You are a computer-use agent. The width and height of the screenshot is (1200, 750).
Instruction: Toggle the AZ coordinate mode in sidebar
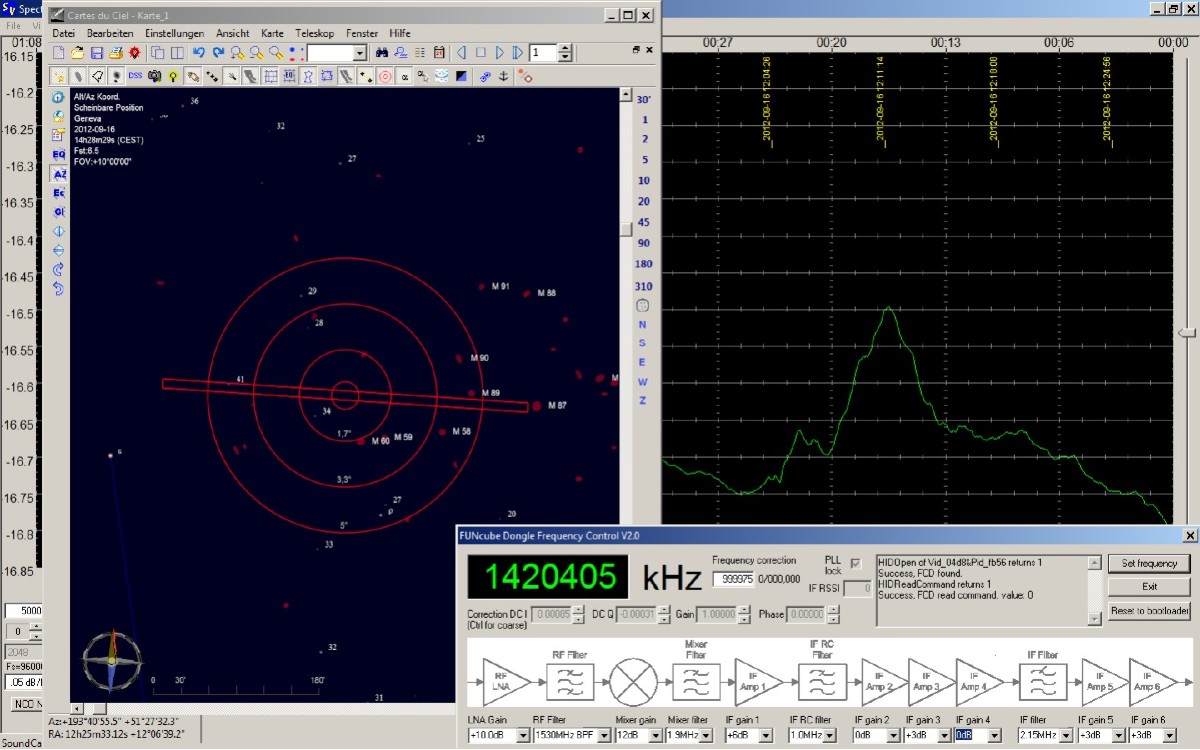point(58,173)
